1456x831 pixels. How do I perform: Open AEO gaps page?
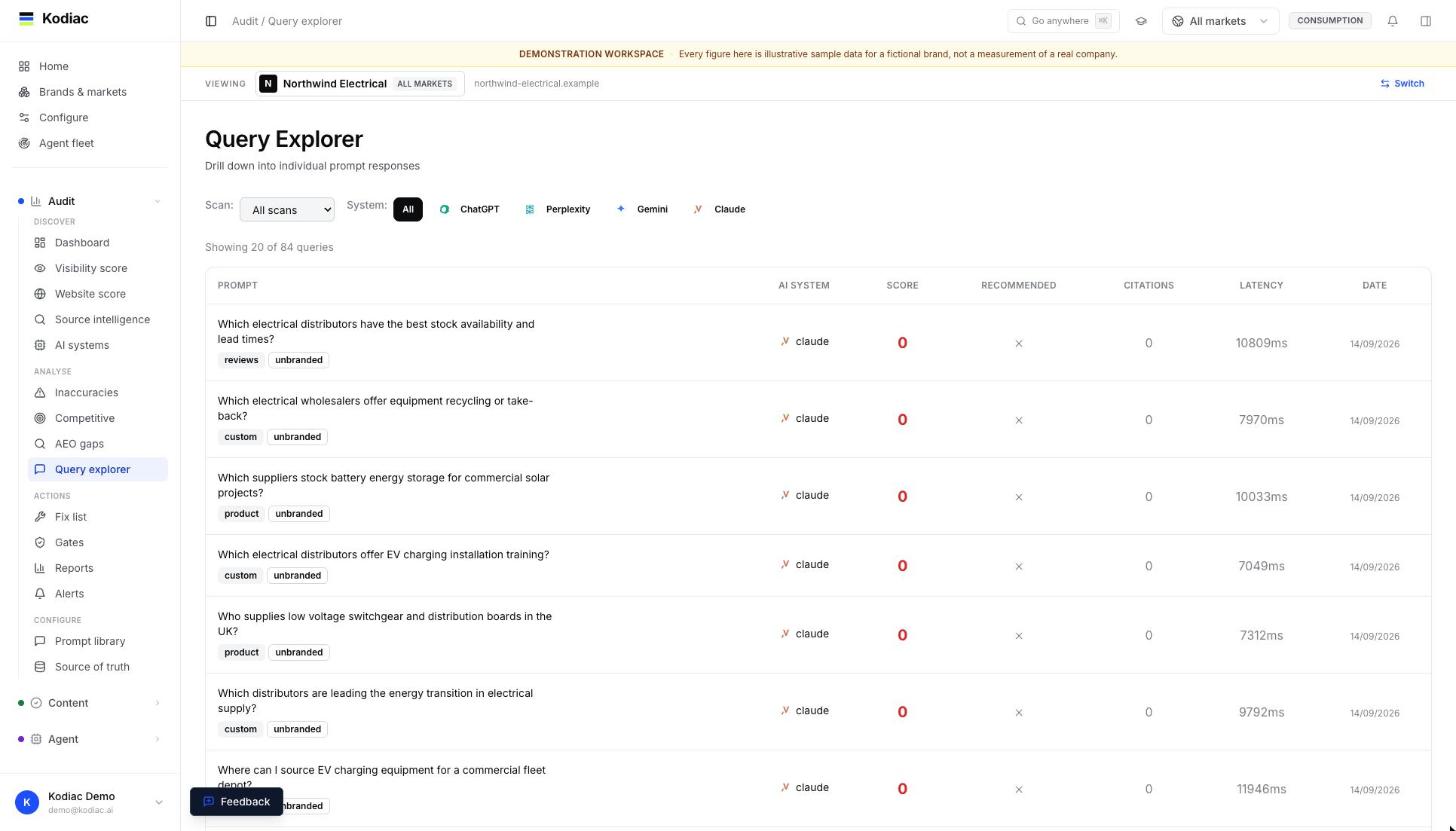tap(98, 444)
